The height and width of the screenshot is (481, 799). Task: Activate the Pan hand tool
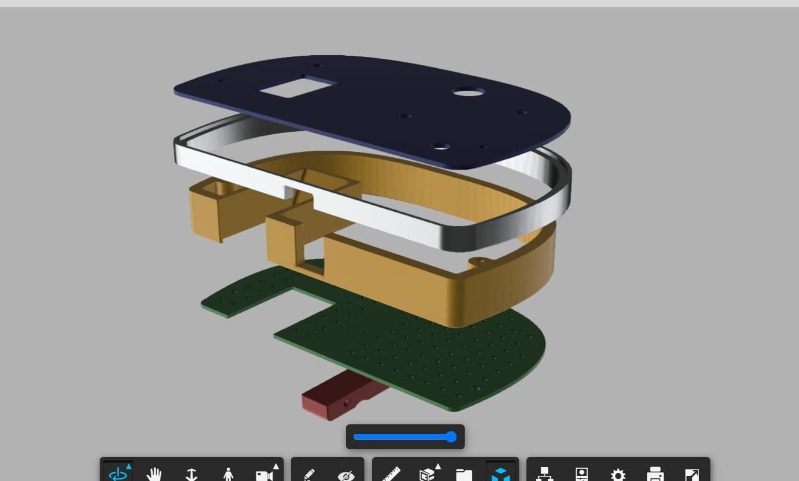[x=154, y=474]
